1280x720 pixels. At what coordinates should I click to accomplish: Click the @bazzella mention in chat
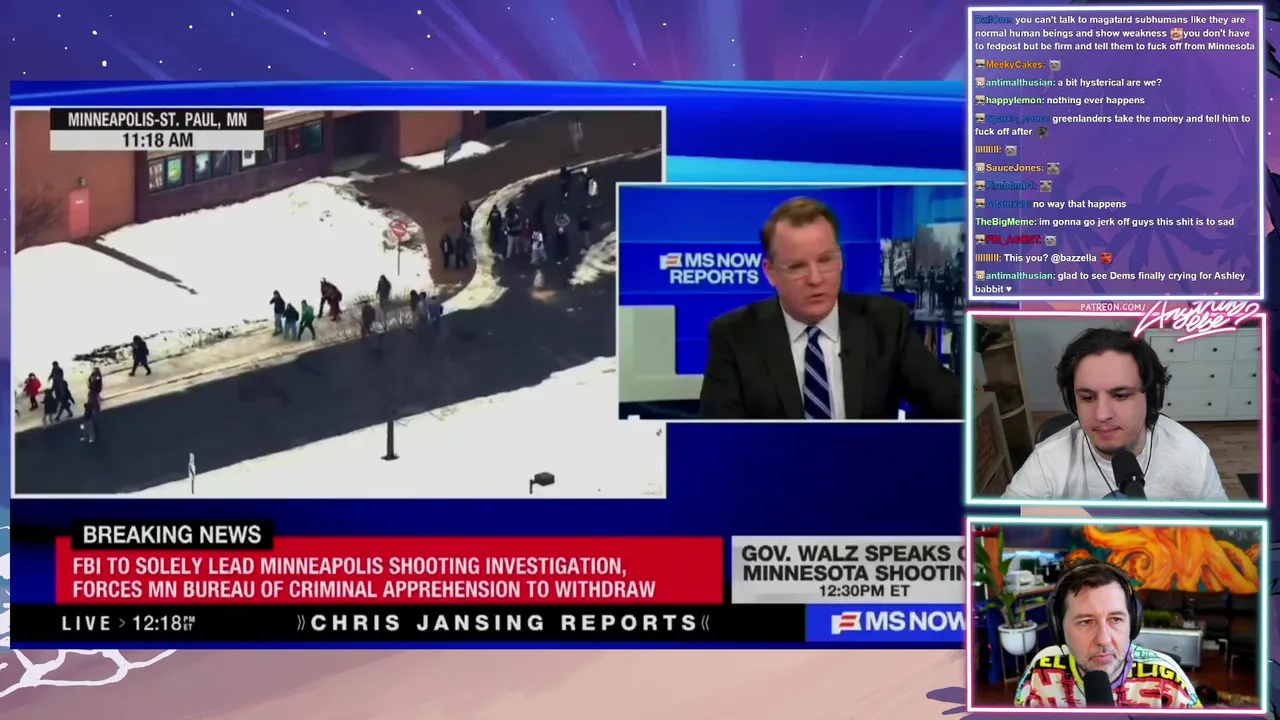click(x=1073, y=258)
